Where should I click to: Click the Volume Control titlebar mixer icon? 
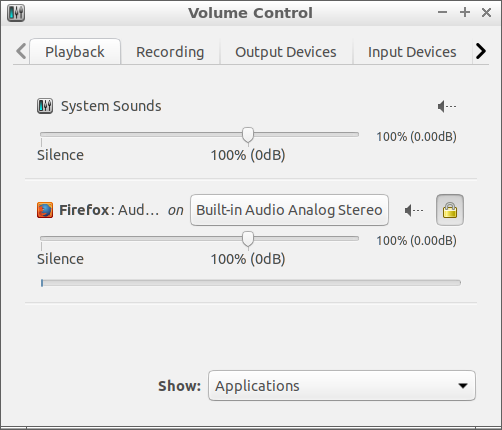(x=16, y=13)
